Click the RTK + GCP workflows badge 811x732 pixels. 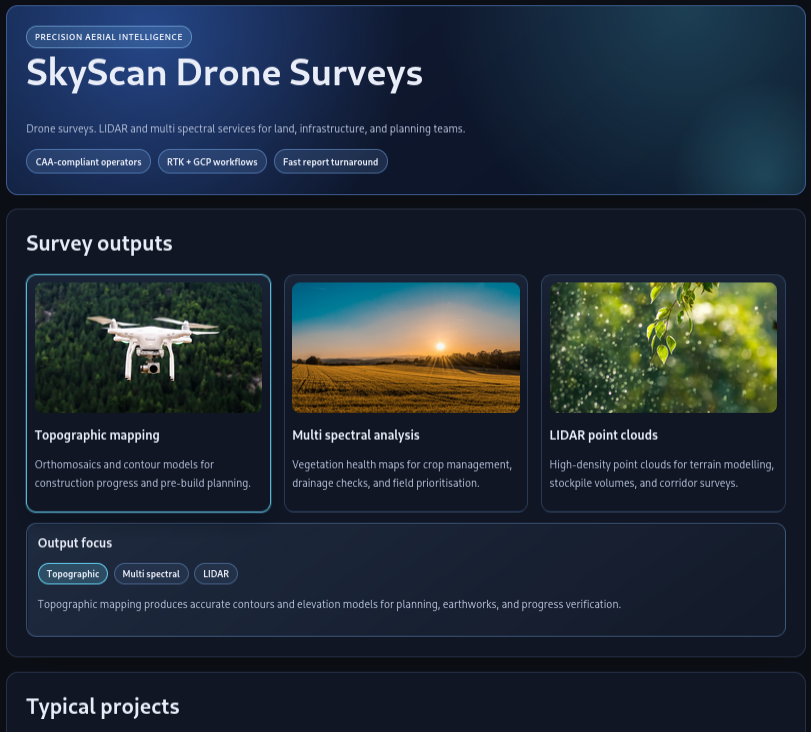coord(212,161)
